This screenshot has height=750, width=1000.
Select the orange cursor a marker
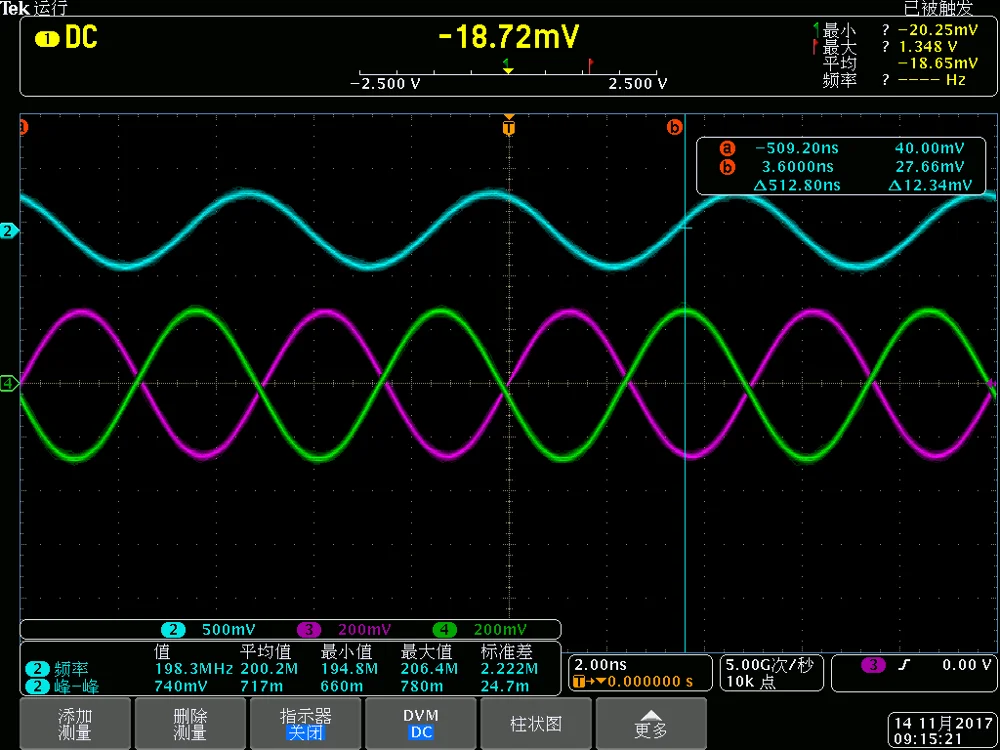coord(23,128)
